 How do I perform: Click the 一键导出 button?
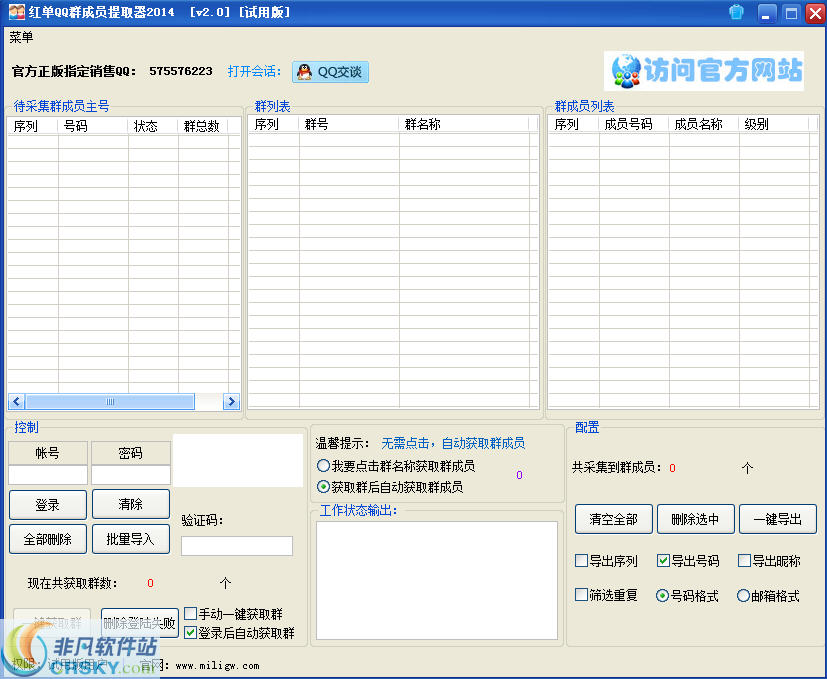(x=778, y=519)
